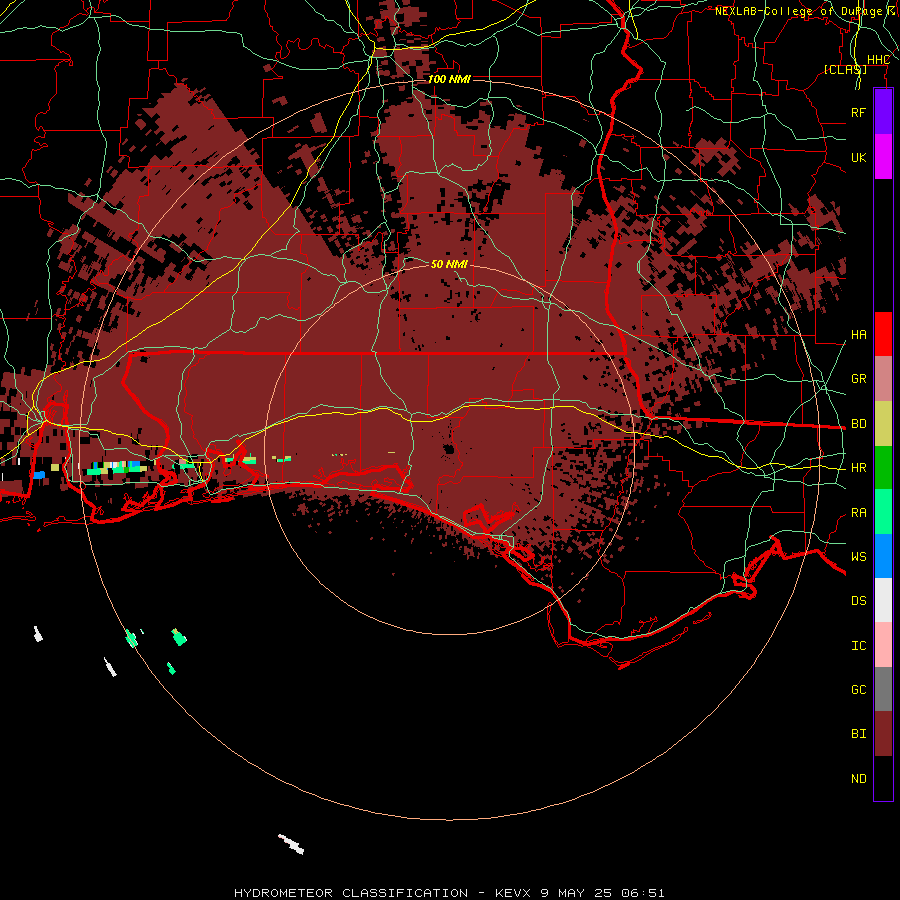
Task: Click the HA legend label
Action: pyautogui.click(x=859, y=335)
